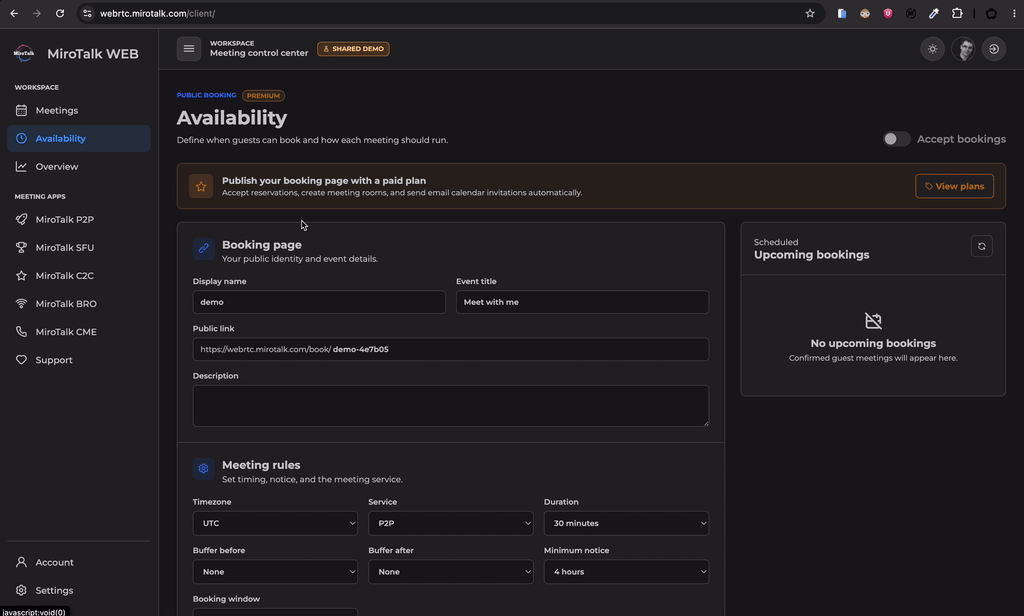Click the Description text area

click(x=451, y=406)
